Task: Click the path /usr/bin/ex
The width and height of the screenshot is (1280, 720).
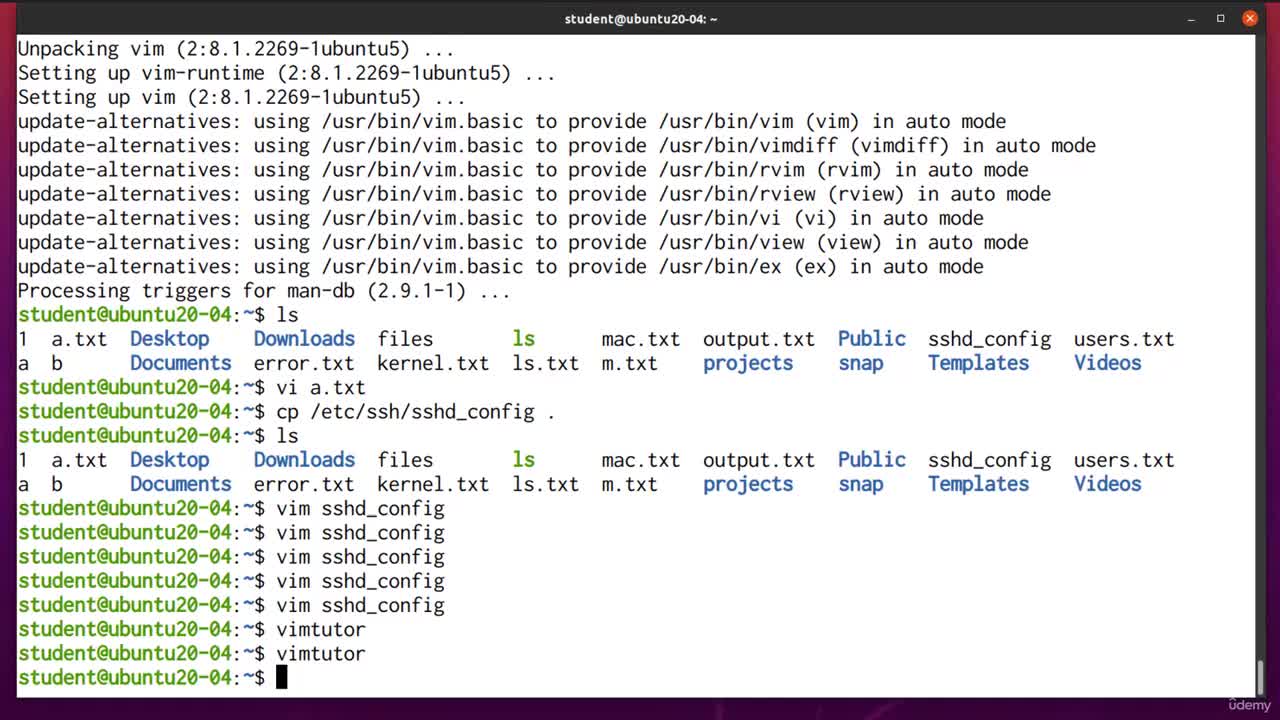Action: (720, 266)
